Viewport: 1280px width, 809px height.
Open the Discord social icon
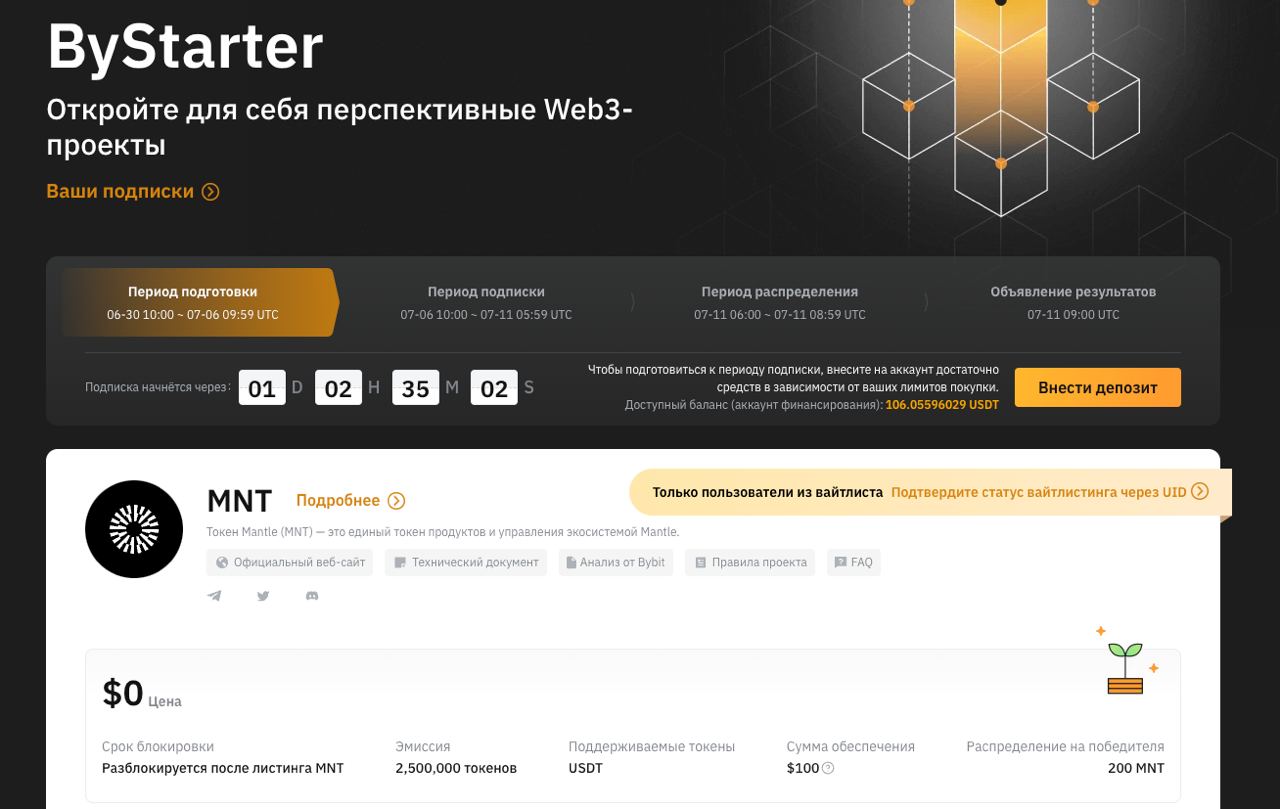click(x=312, y=596)
